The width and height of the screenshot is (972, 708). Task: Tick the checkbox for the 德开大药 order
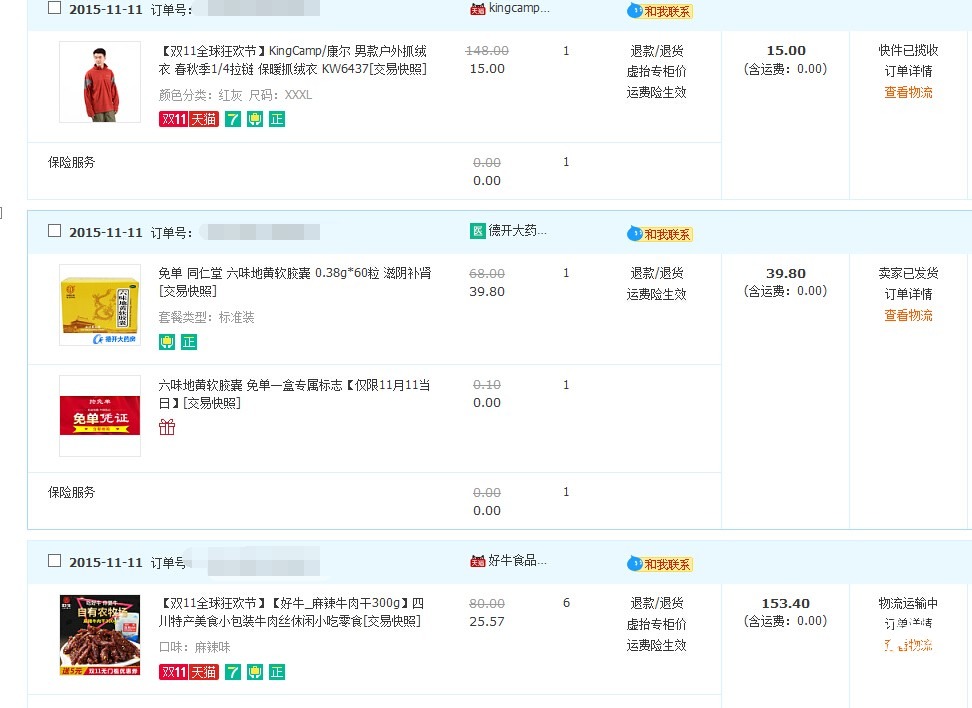pyautogui.click(x=55, y=231)
